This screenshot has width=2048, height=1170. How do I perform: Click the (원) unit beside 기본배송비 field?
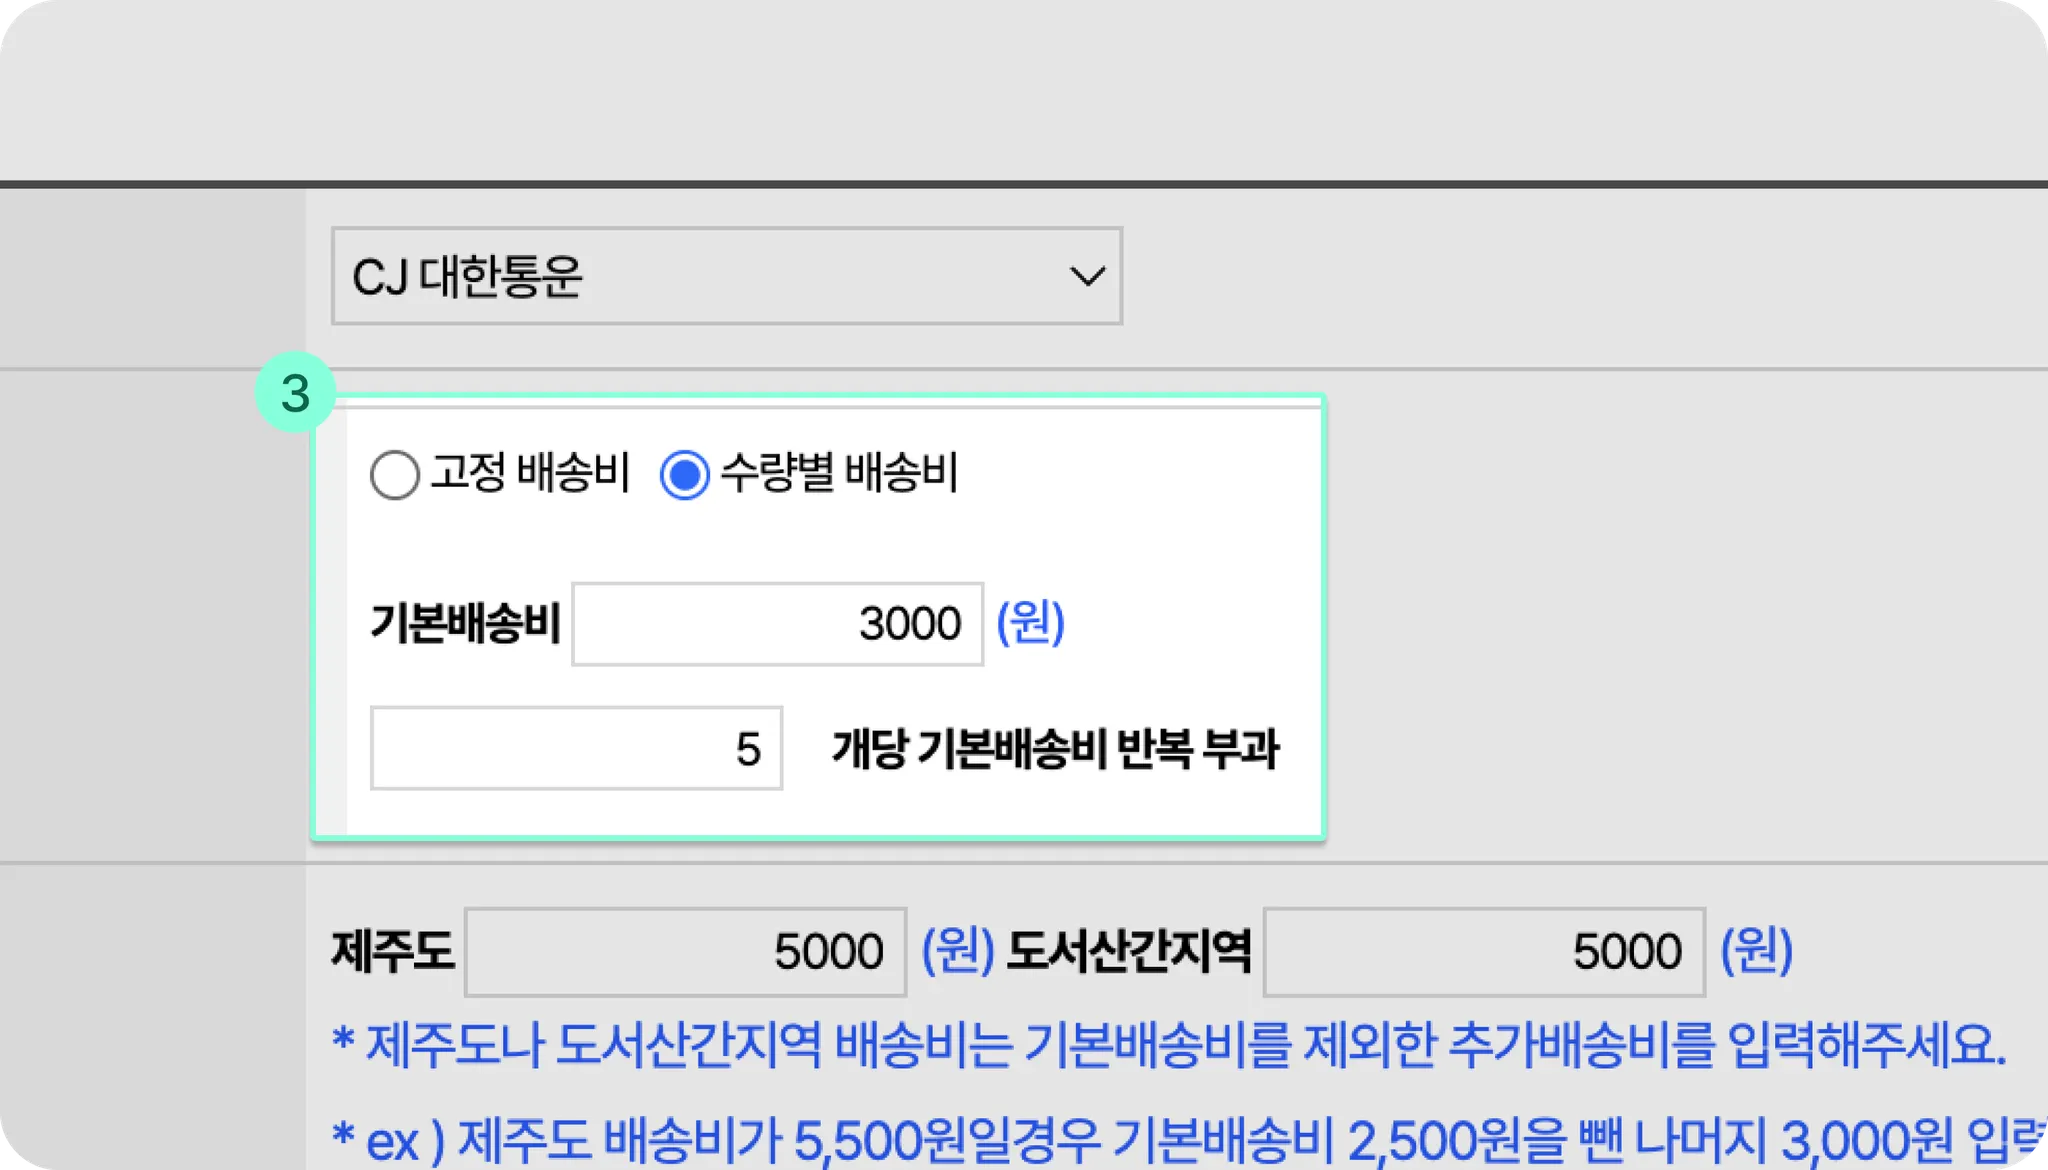click(1030, 623)
